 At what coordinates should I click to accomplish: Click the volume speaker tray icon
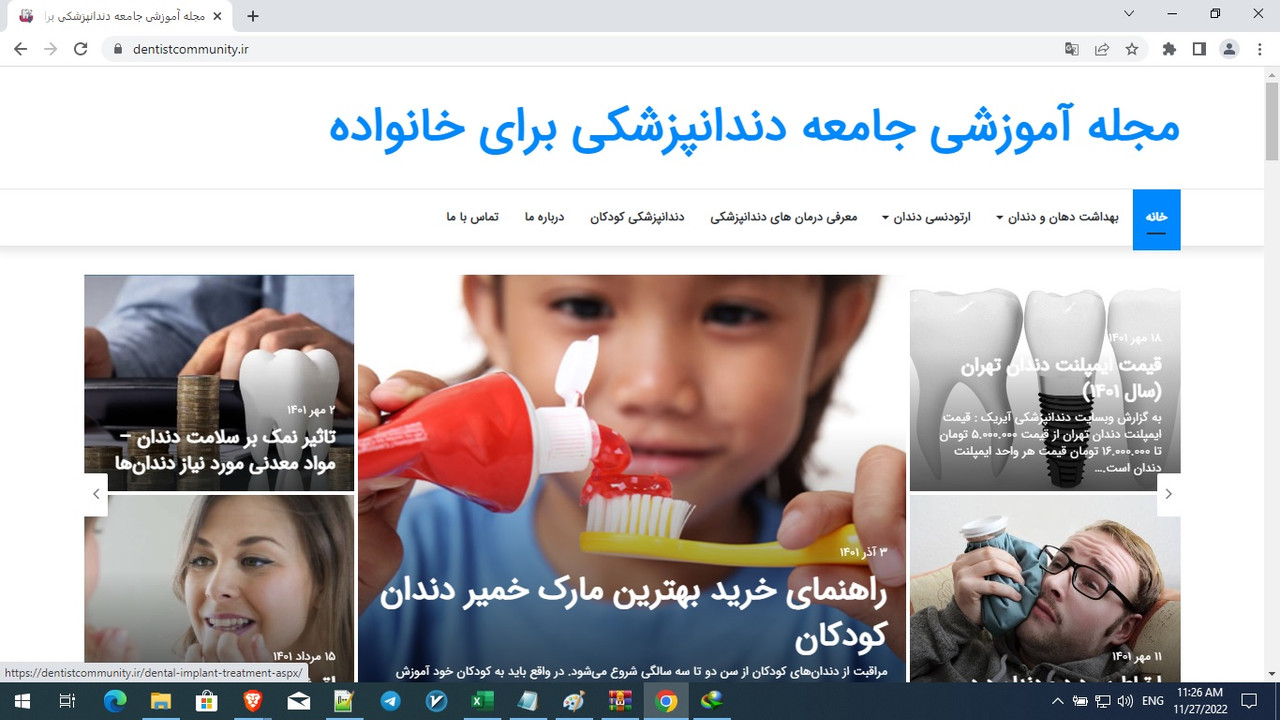pos(1125,701)
